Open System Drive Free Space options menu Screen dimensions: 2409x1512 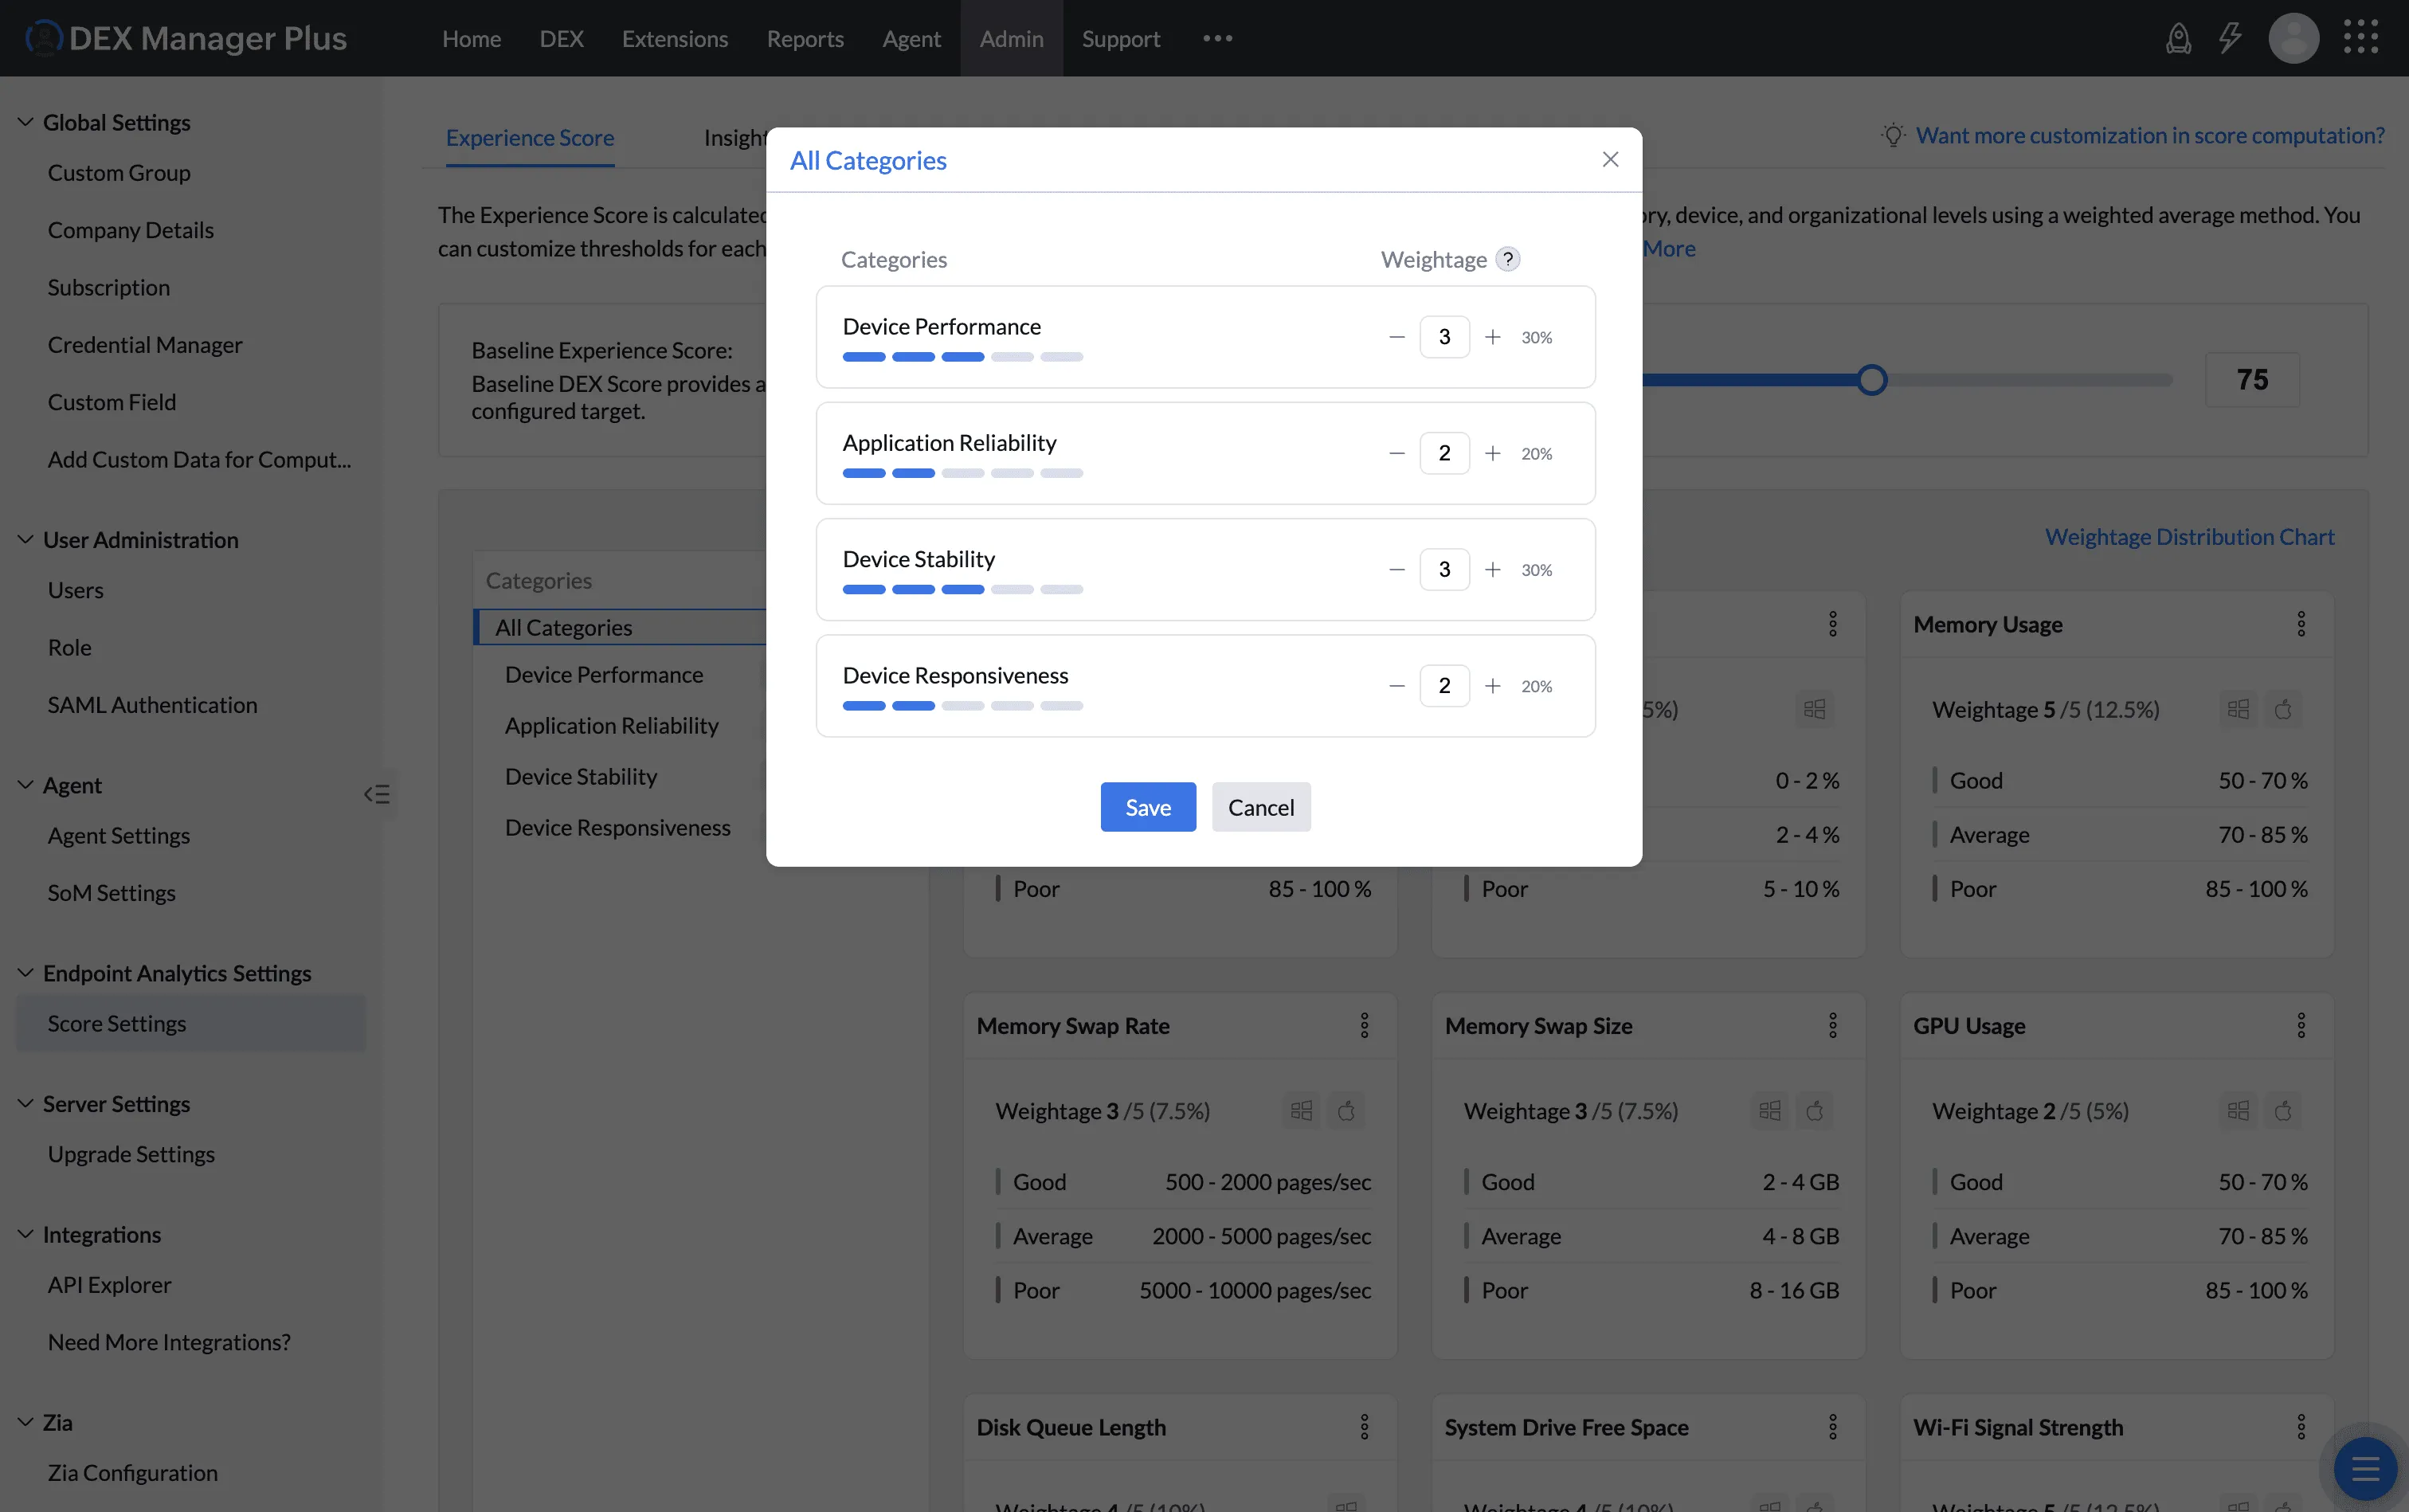(x=1832, y=1426)
